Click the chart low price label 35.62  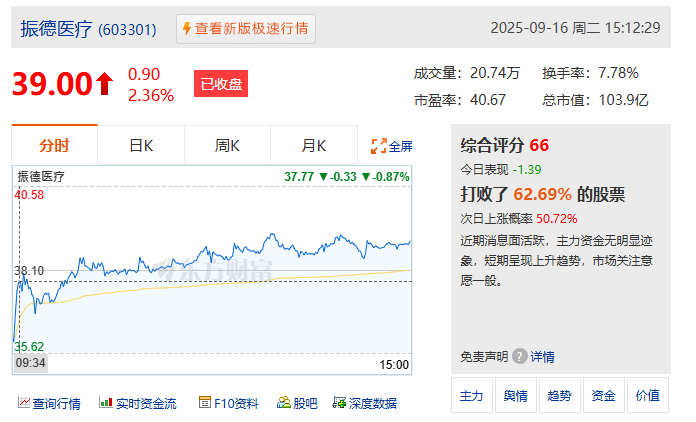[x=29, y=347]
